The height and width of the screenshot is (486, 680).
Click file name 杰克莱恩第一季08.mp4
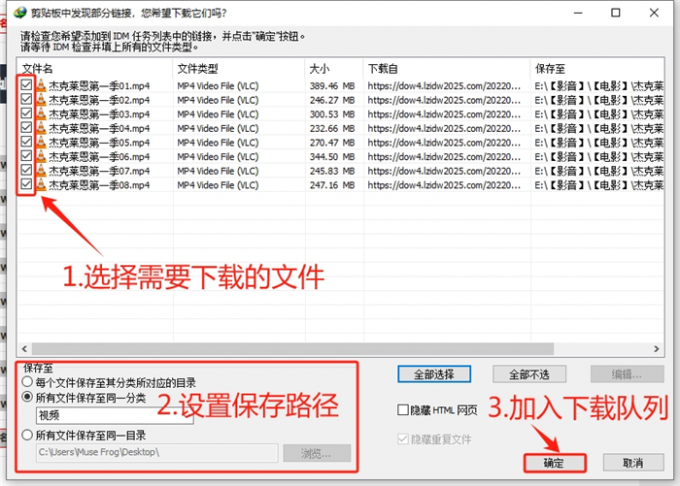[99, 186]
